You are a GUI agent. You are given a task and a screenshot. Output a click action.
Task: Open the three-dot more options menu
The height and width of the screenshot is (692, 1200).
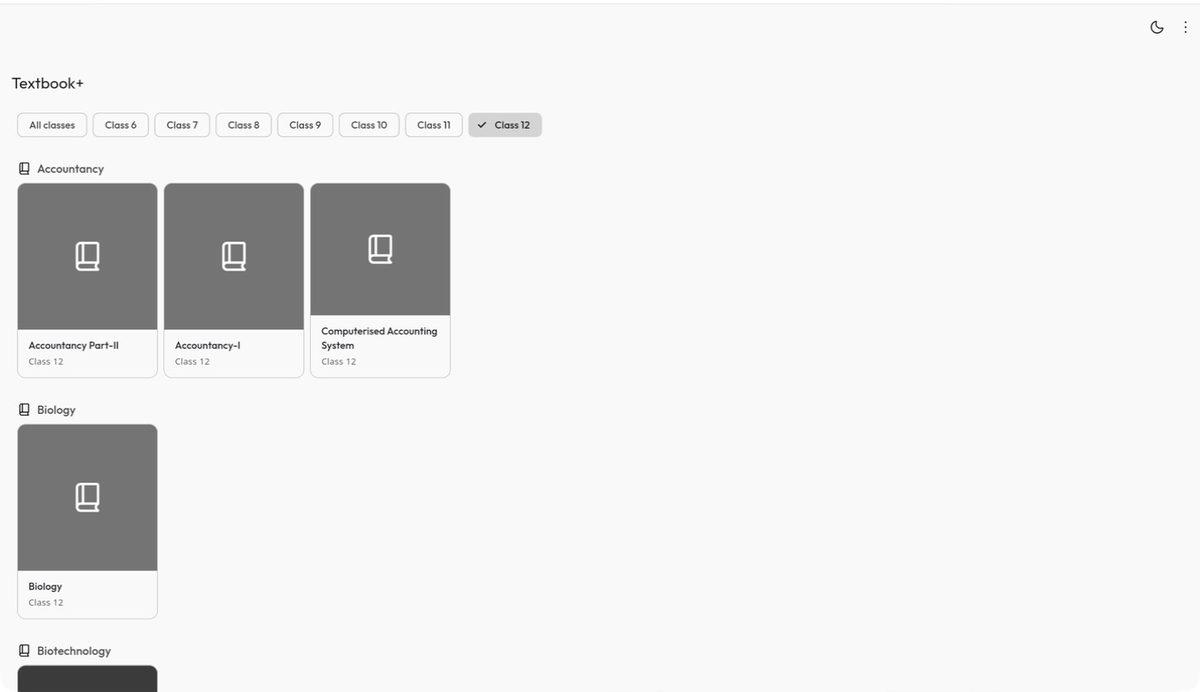point(1186,27)
